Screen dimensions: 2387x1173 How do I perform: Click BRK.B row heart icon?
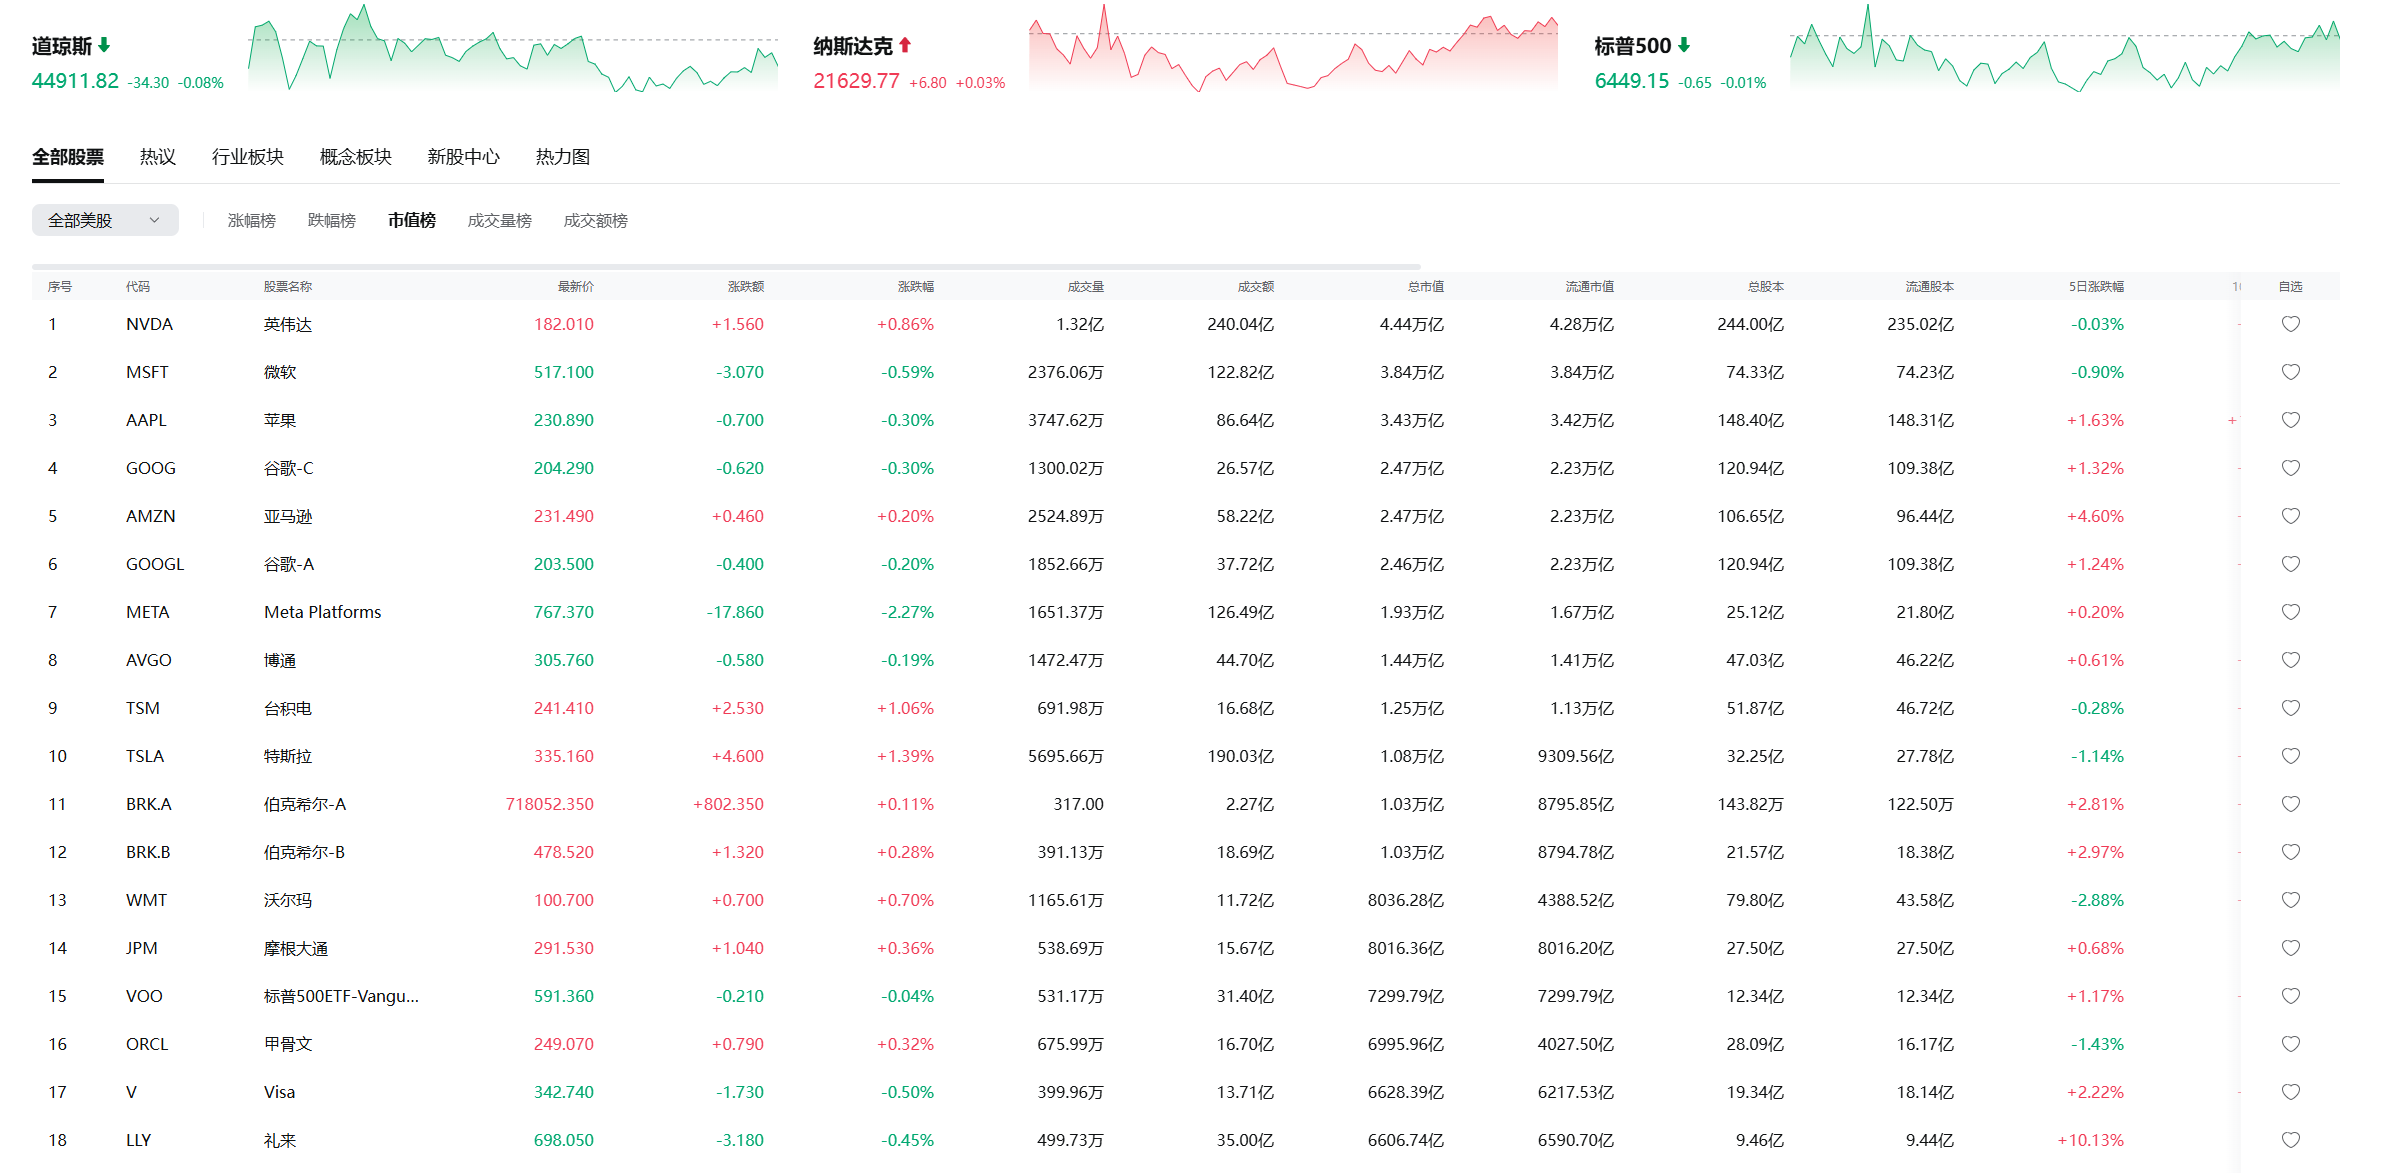click(2290, 852)
